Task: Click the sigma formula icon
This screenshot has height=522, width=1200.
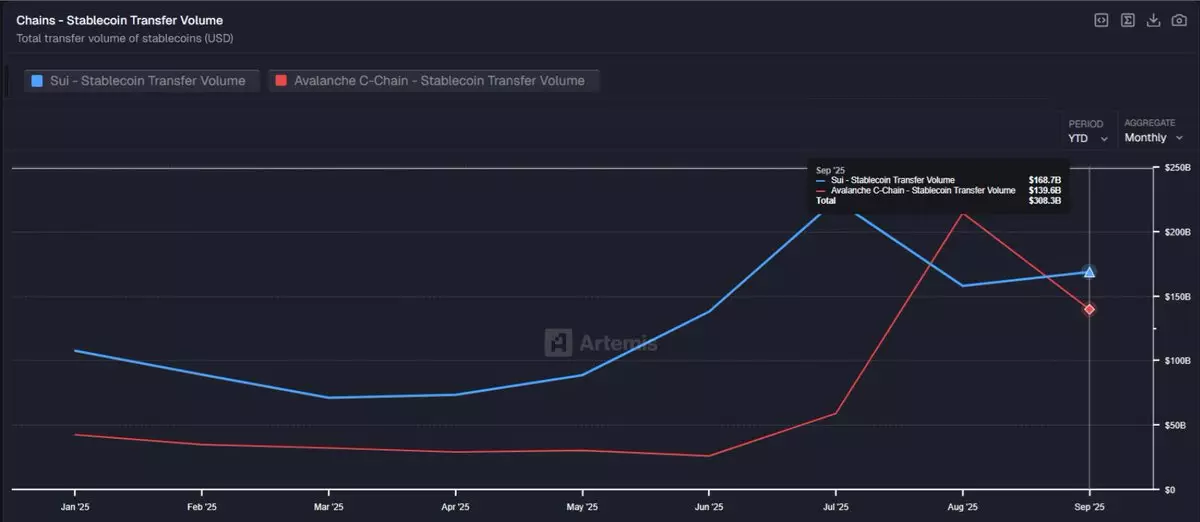Action: [x=1127, y=20]
